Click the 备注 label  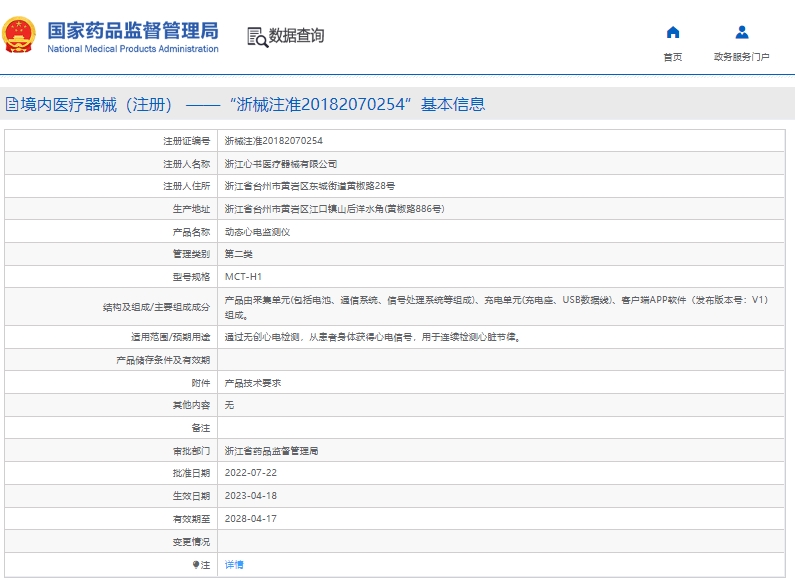tap(201, 428)
